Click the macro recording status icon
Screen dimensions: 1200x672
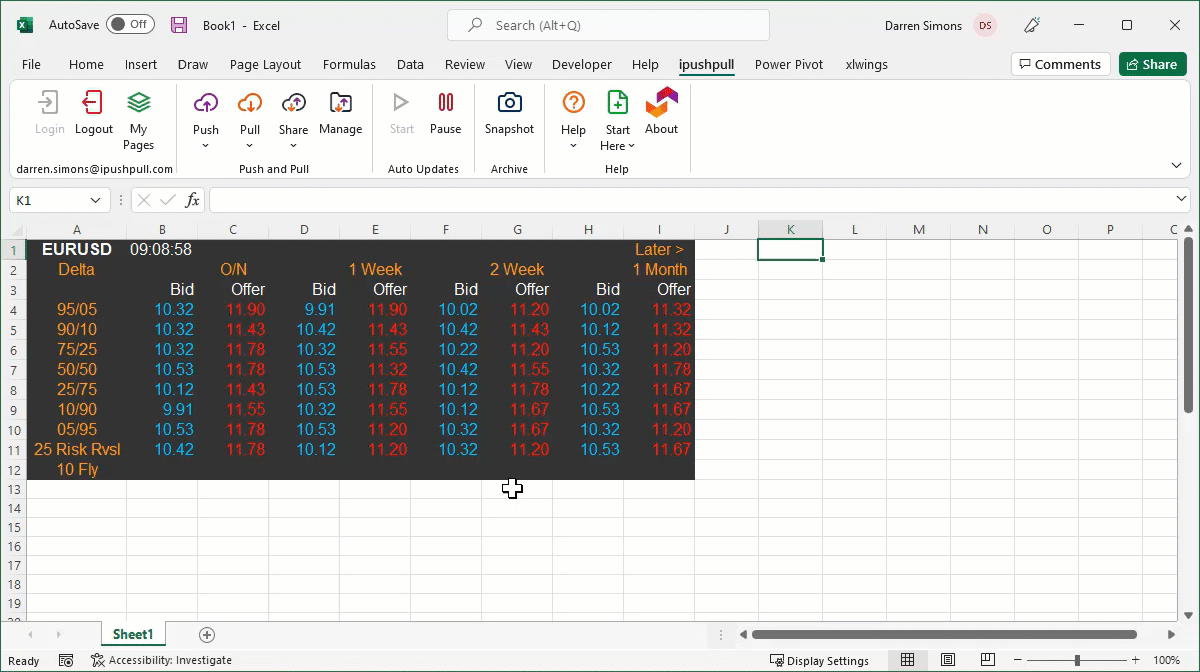pyautogui.click(x=66, y=660)
